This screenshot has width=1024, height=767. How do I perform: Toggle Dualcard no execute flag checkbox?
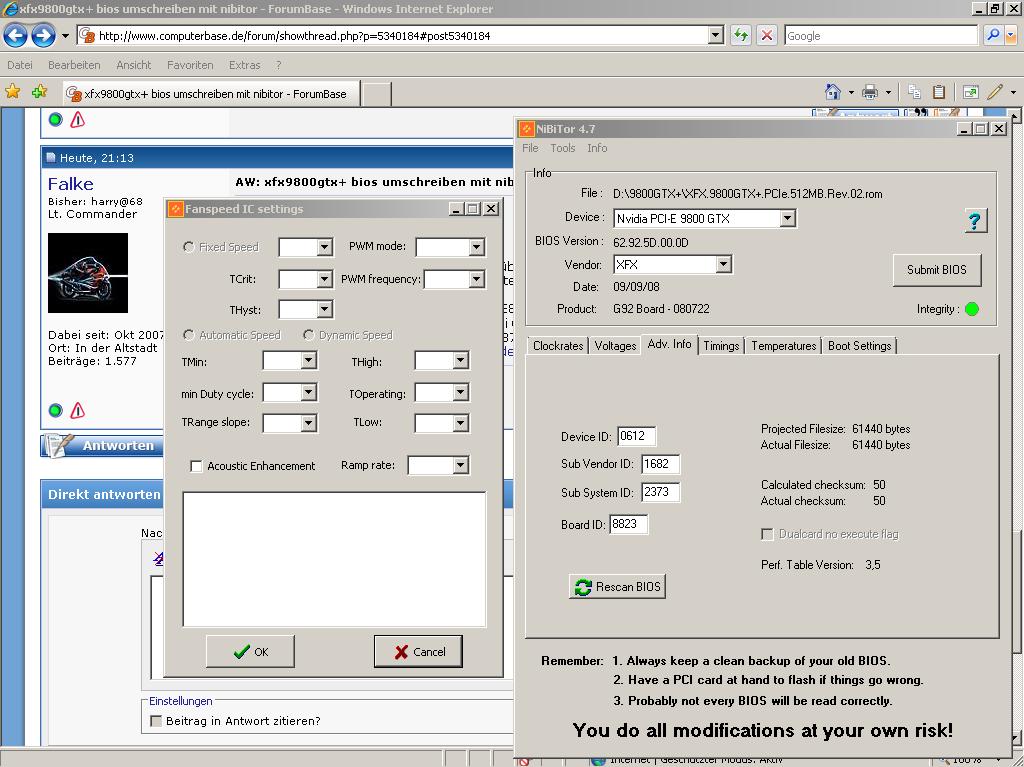point(767,534)
